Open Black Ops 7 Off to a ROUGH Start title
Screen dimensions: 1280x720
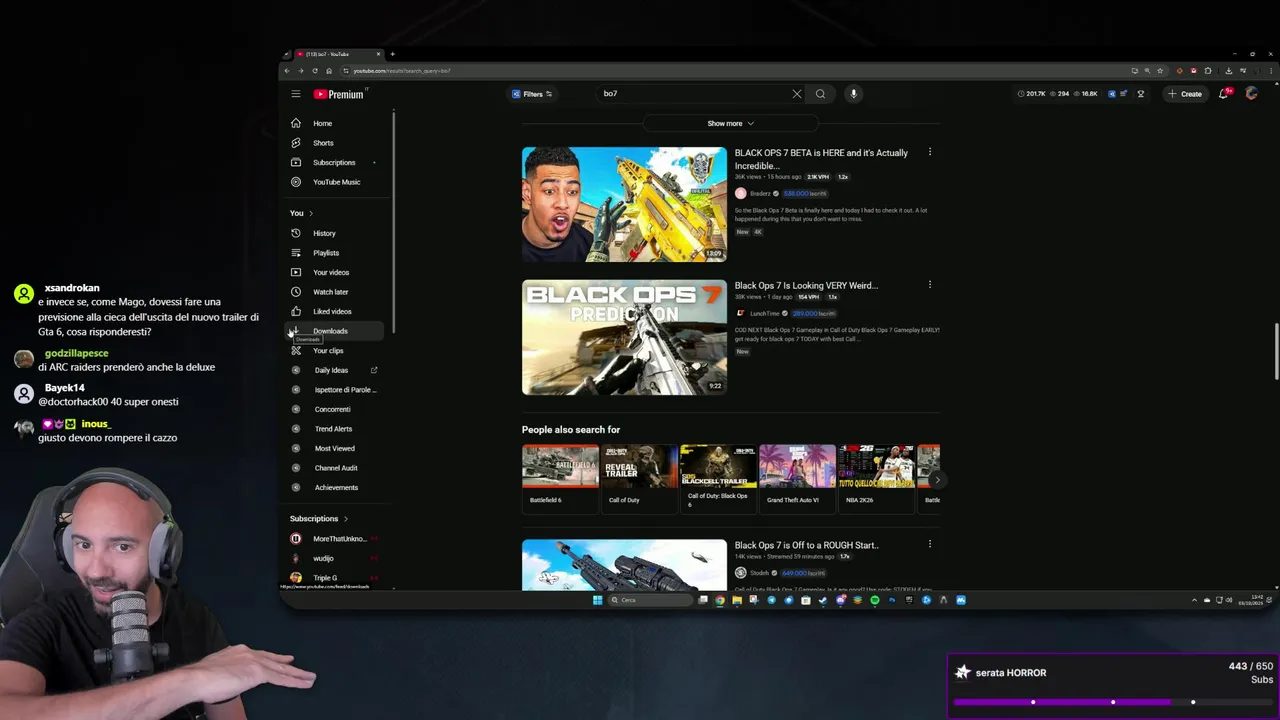click(x=806, y=545)
